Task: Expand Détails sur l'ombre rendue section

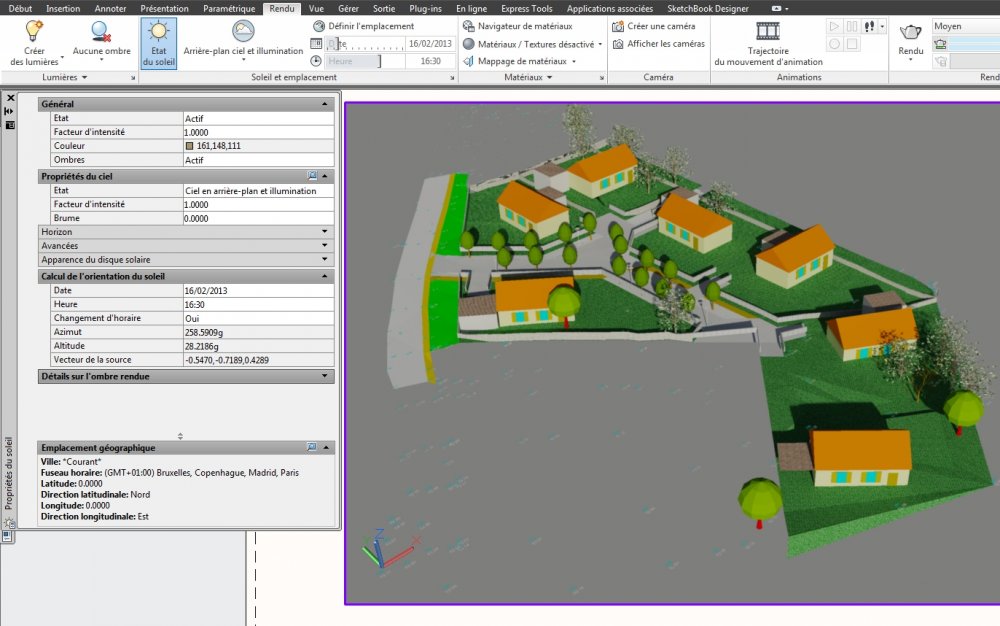Action: click(x=186, y=377)
